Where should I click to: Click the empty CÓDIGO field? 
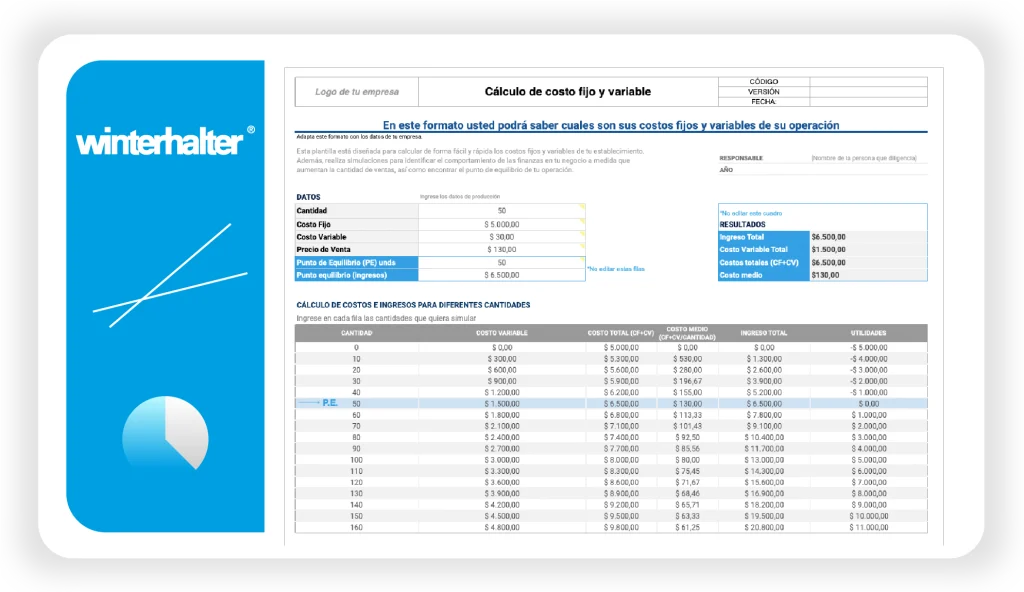(868, 82)
